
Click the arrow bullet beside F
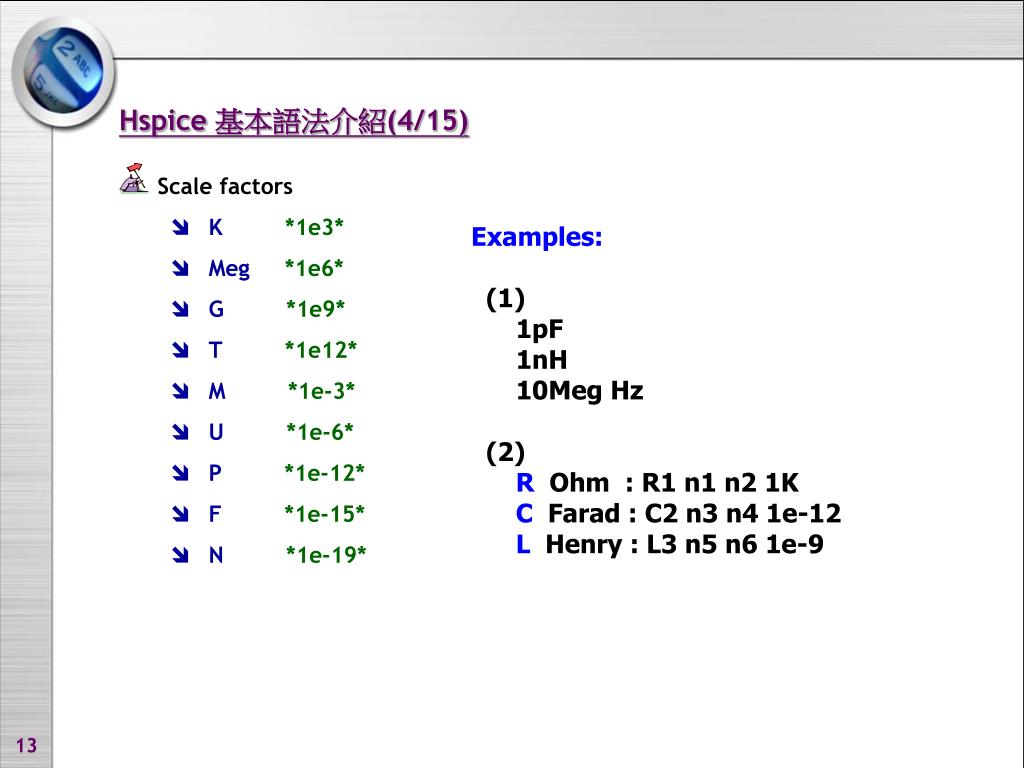[180, 514]
